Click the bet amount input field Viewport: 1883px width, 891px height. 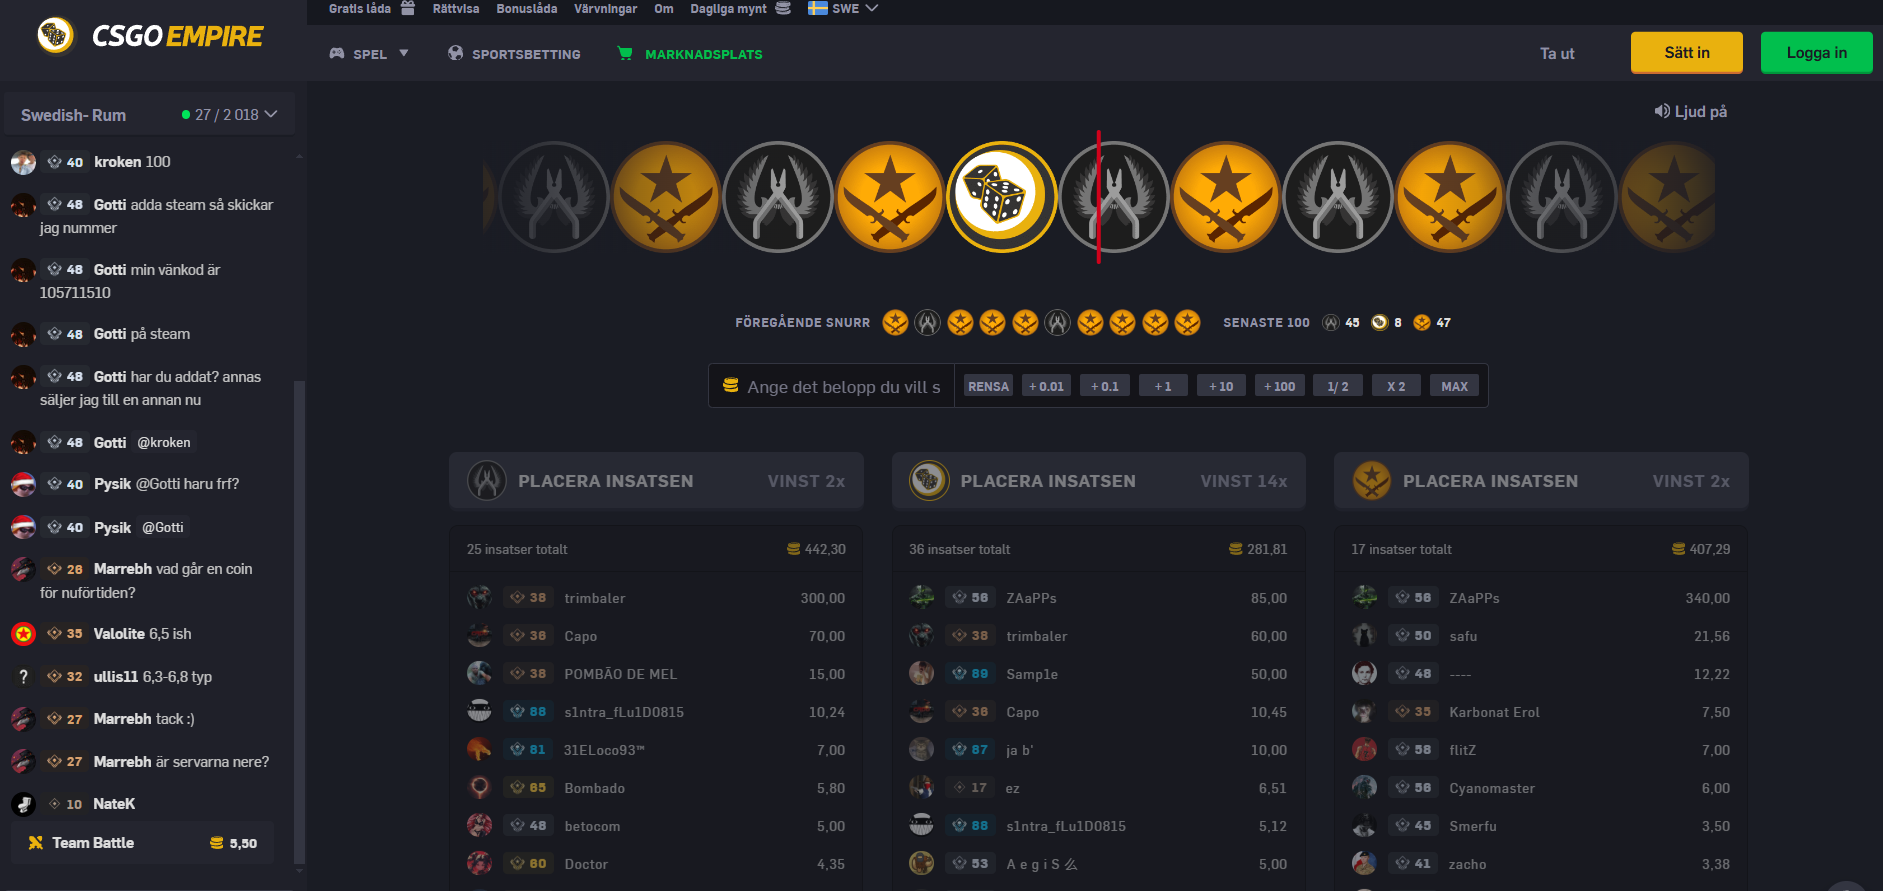843,387
